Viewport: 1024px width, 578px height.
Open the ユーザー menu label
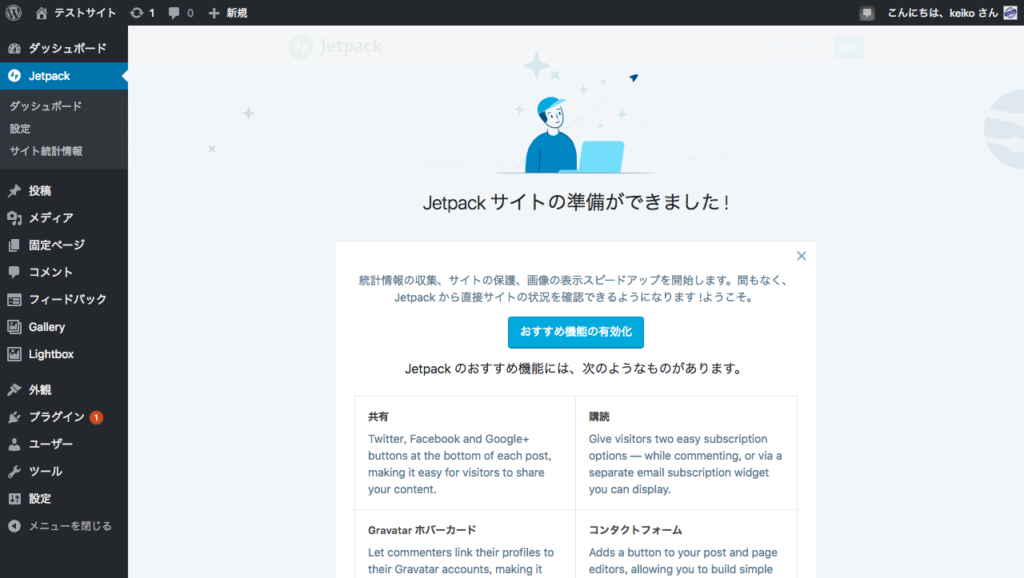coord(51,444)
